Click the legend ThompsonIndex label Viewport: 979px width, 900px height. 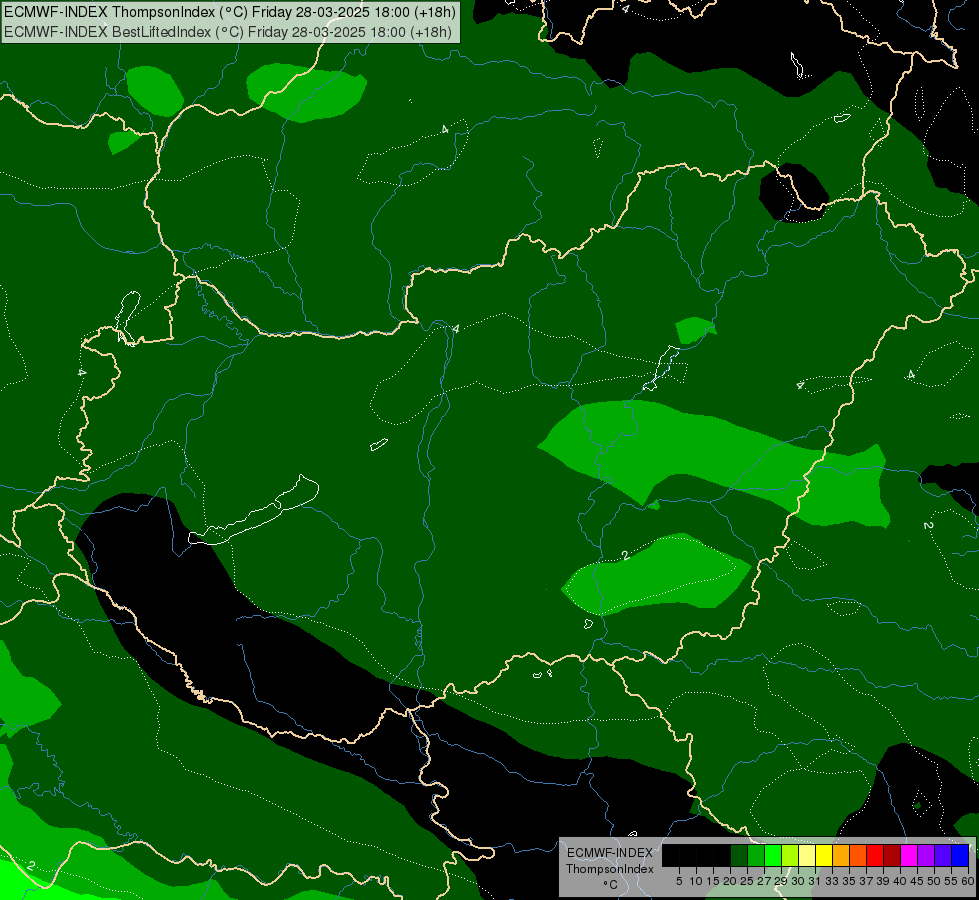tap(609, 869)
